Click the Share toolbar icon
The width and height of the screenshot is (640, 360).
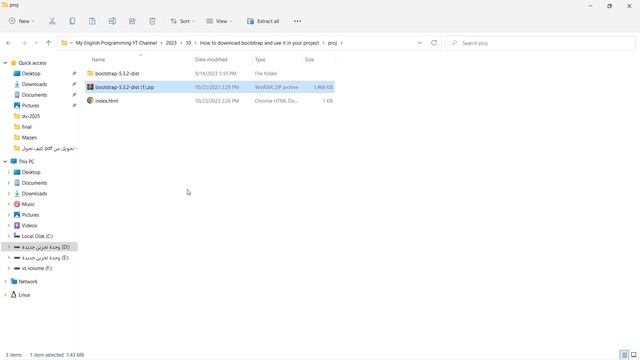[132, 21]
